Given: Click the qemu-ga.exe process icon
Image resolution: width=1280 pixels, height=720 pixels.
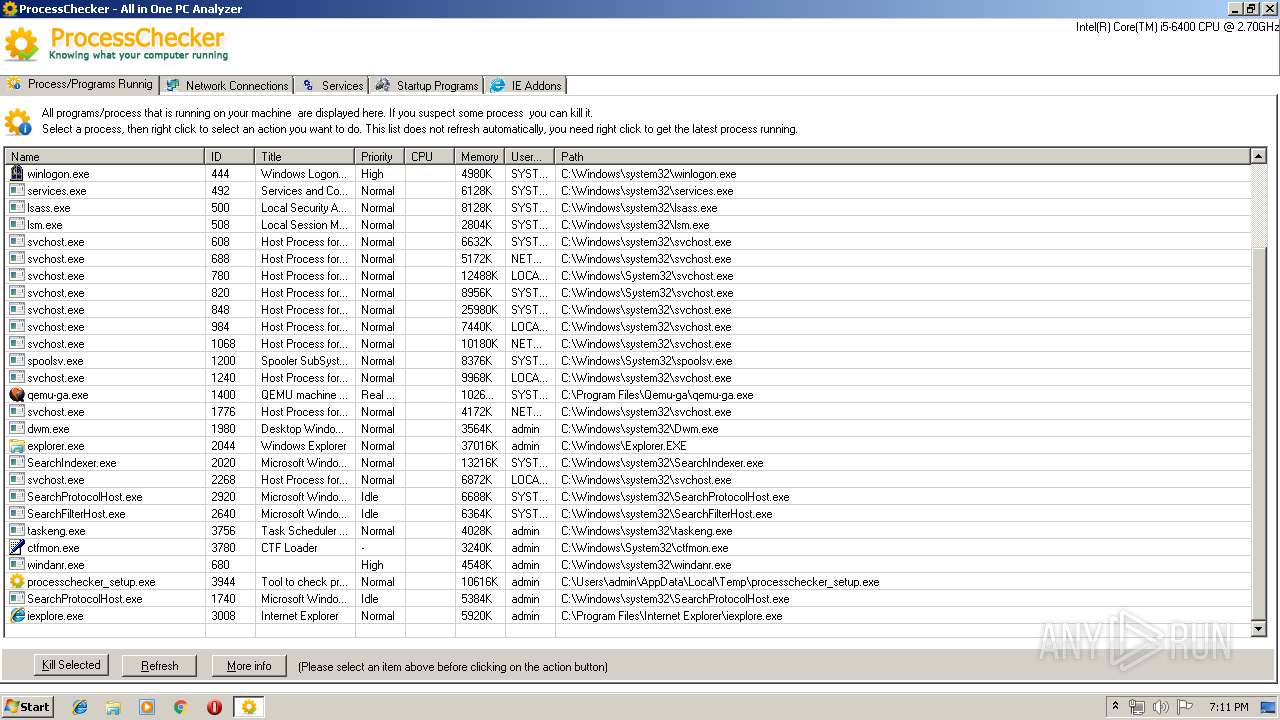Looking at the screenshot, I should click(17, 395).
